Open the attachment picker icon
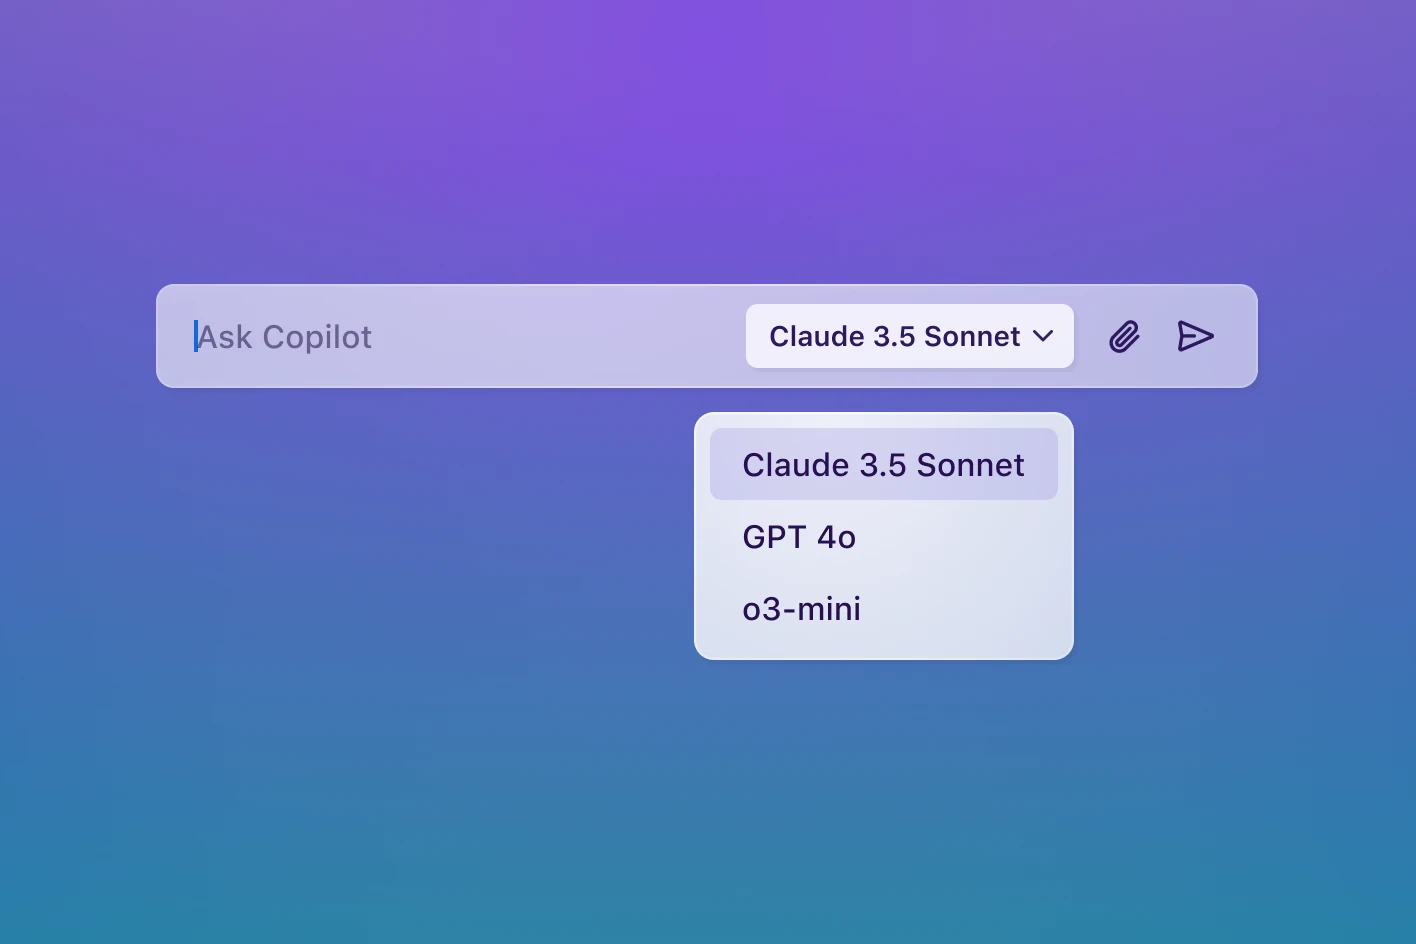 (x=1124, y=337)
